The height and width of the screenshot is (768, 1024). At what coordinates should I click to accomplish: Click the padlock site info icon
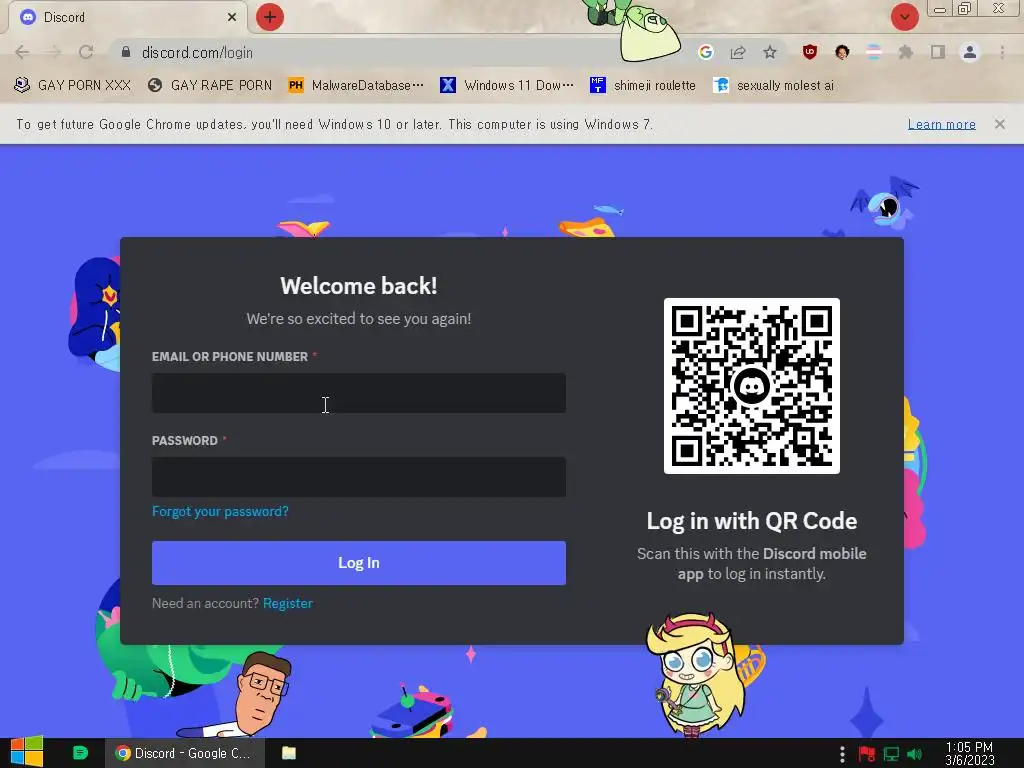tap(126, 52)
